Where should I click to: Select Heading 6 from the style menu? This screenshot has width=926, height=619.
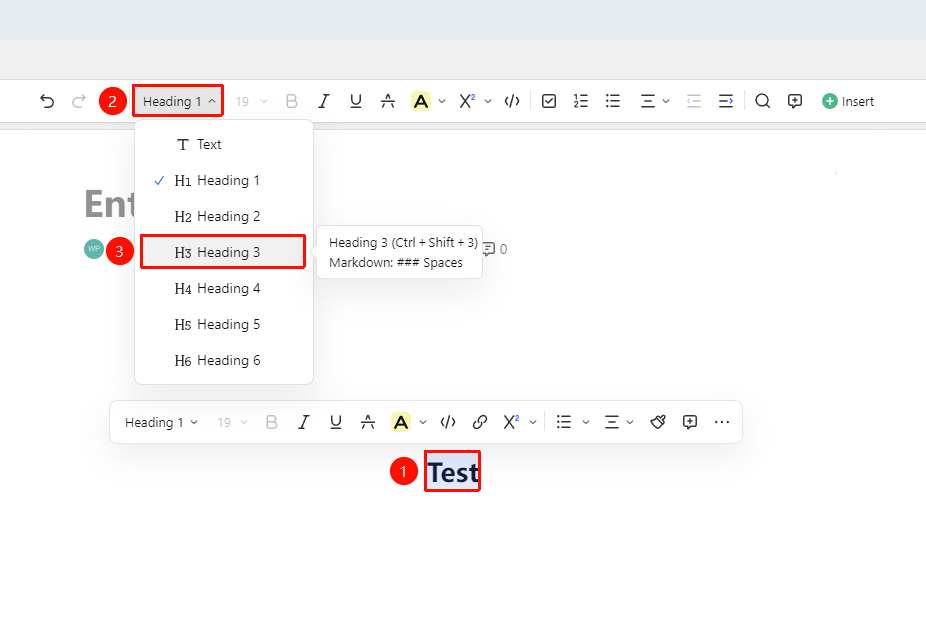[x=224, y=361]
